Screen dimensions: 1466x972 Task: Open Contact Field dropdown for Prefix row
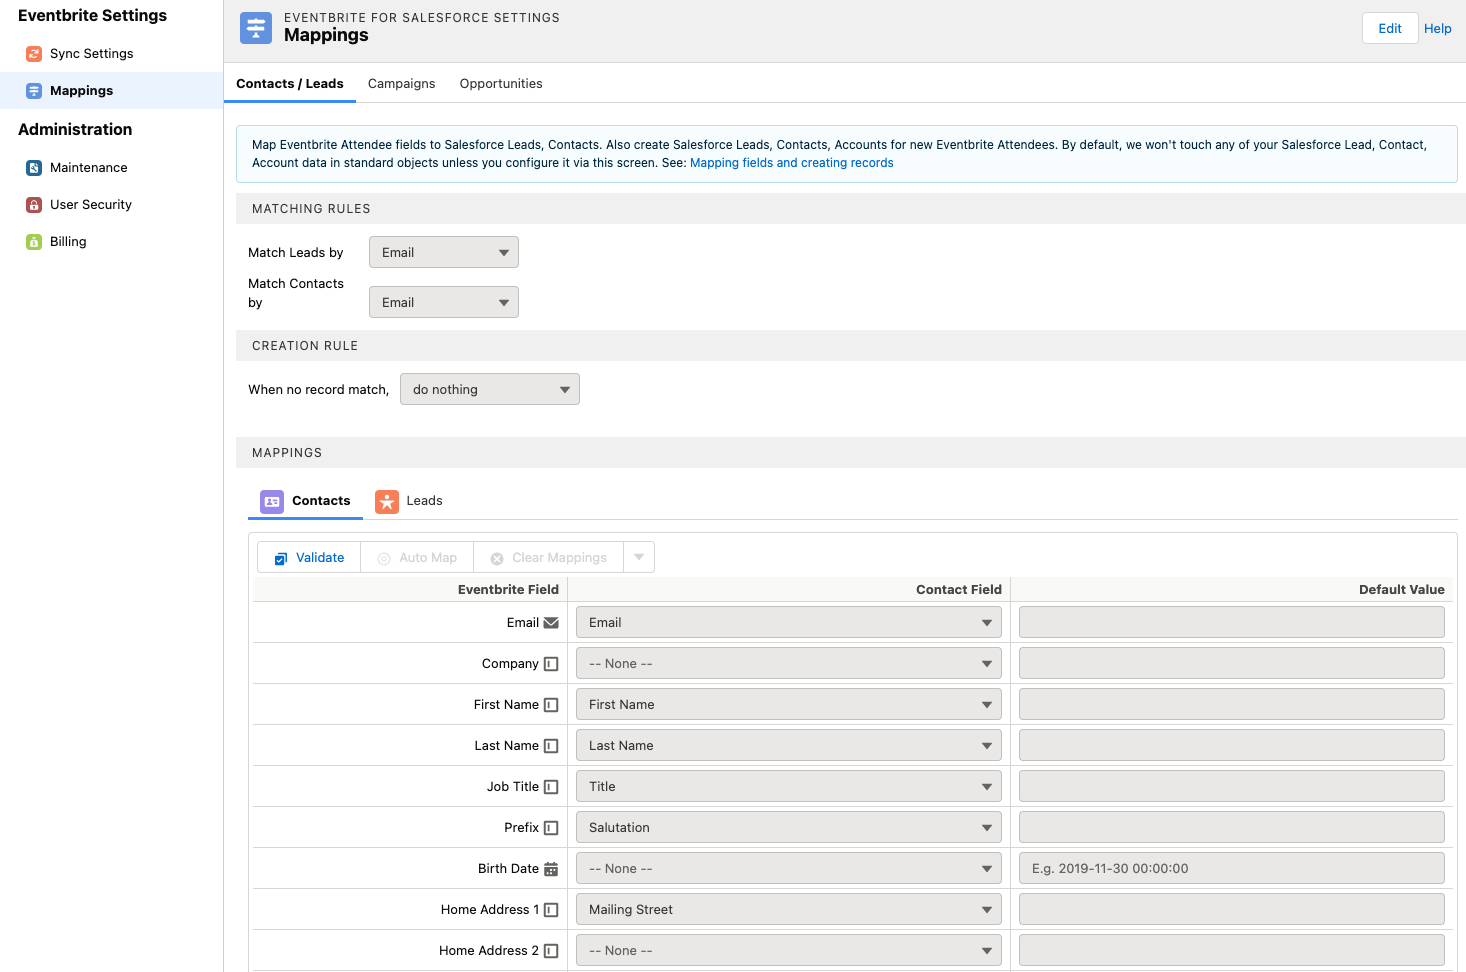(789, 827)
